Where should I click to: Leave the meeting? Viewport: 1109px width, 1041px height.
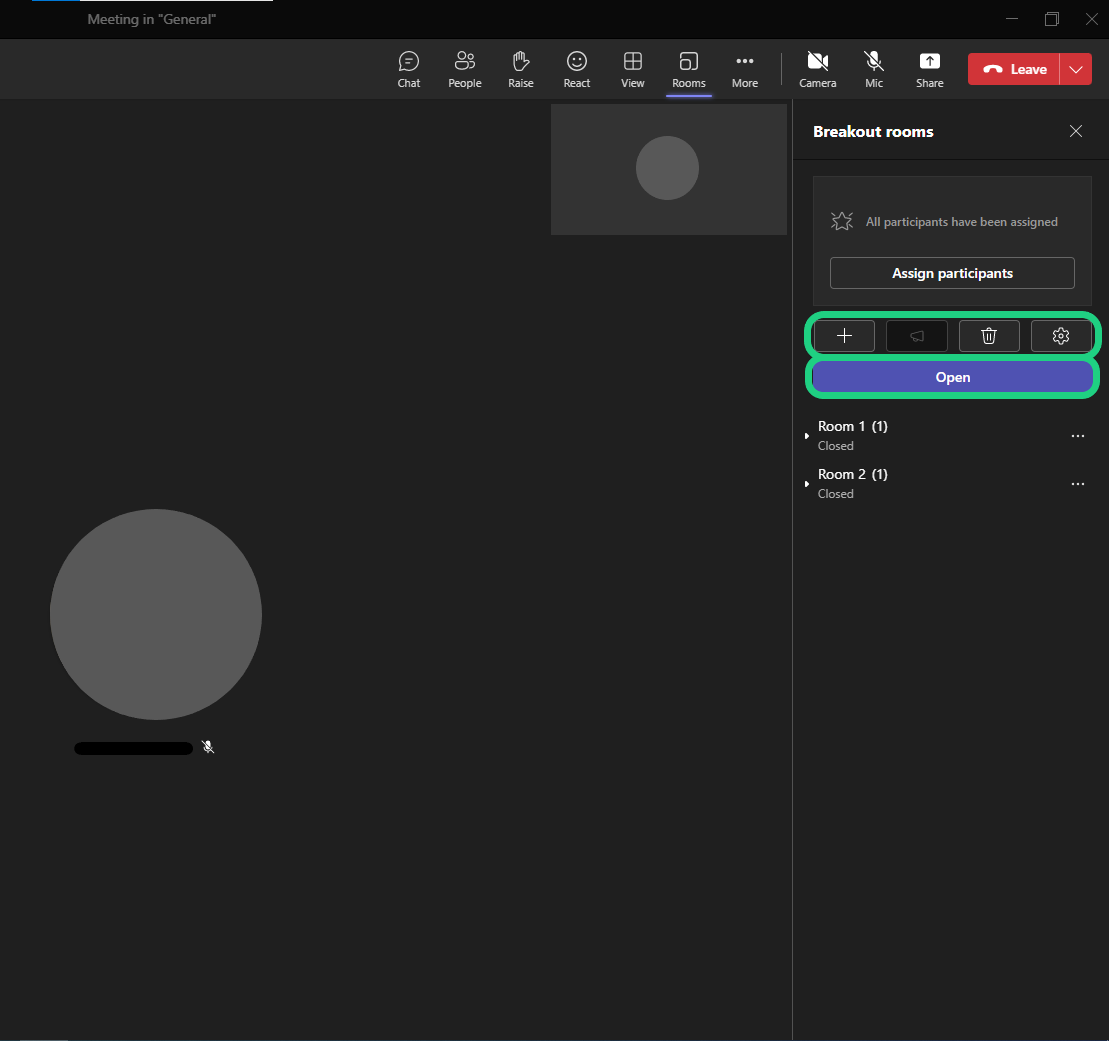pyautogui.click(x=1014, y=69)
